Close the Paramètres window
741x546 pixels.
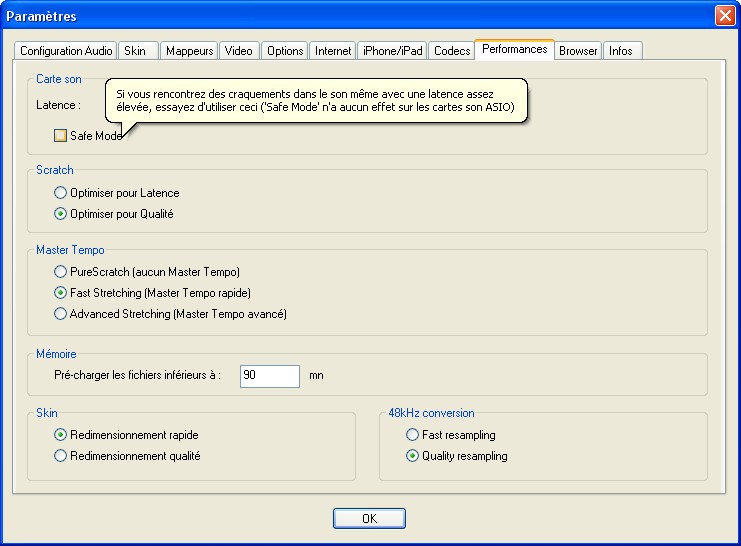pos(724,16)
